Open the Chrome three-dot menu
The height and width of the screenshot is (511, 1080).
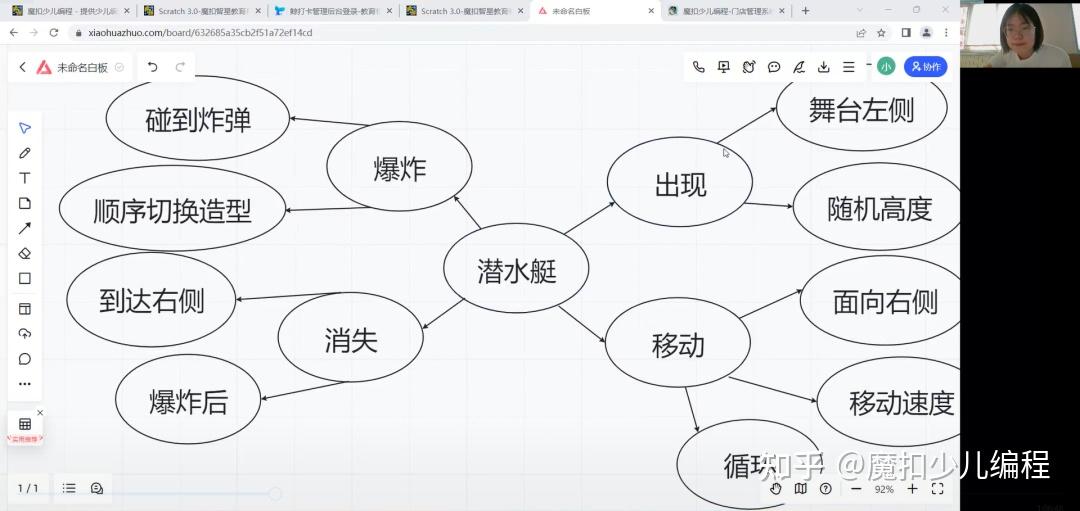pos(946,32)
